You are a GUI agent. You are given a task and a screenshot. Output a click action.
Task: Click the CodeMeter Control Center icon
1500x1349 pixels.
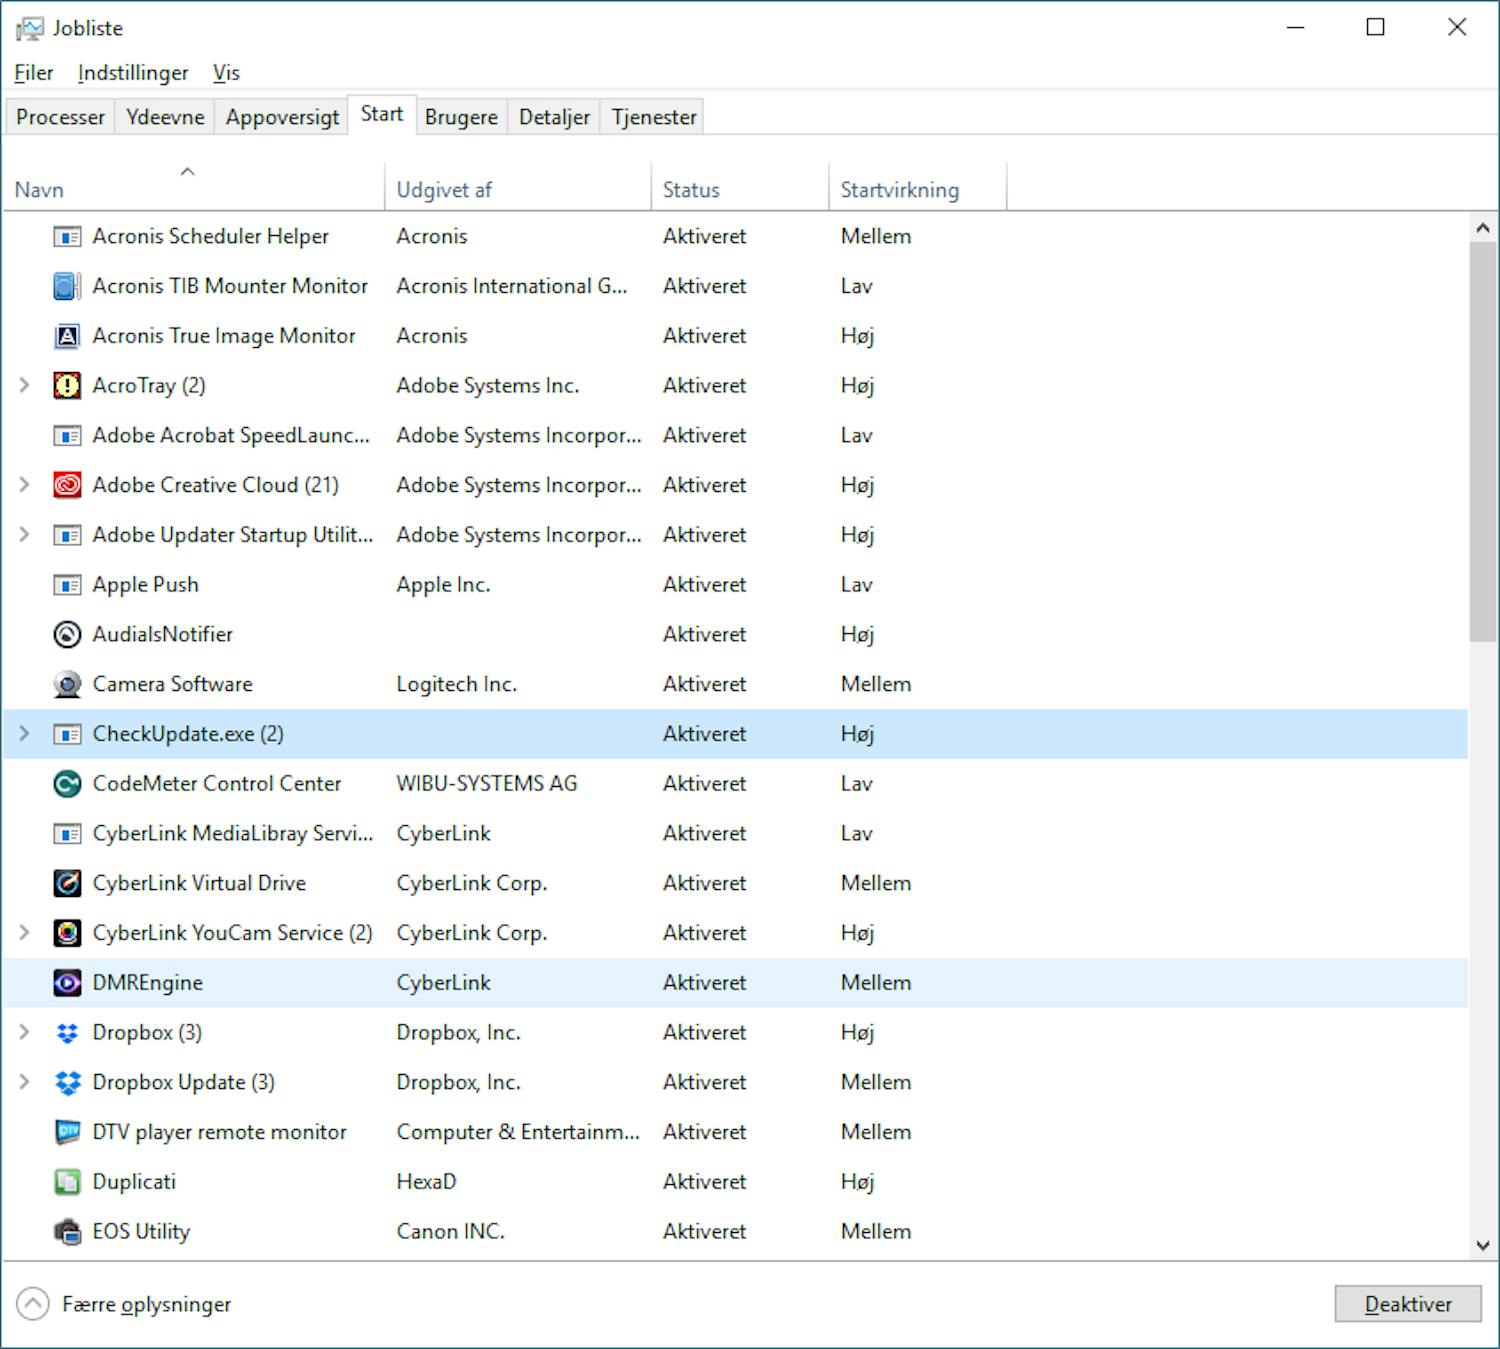pos(66,783)
